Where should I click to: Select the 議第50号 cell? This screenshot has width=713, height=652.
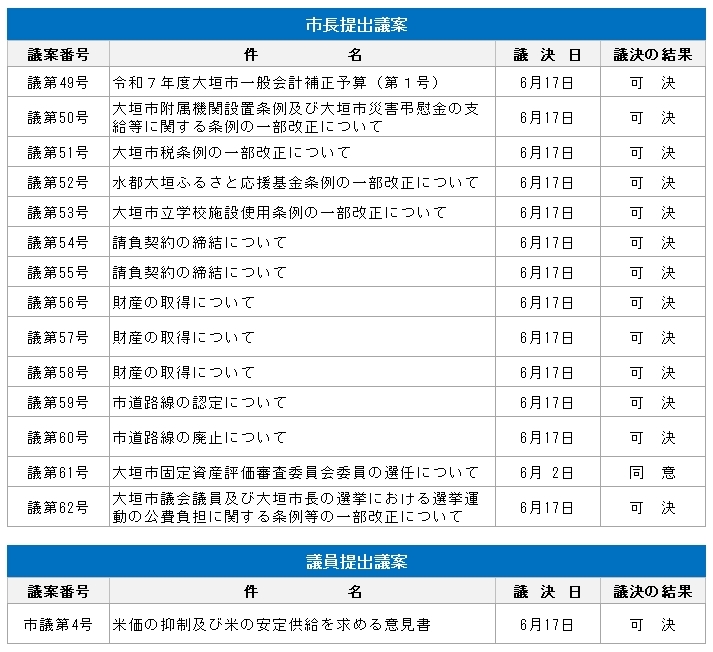(x=58, y=117)
